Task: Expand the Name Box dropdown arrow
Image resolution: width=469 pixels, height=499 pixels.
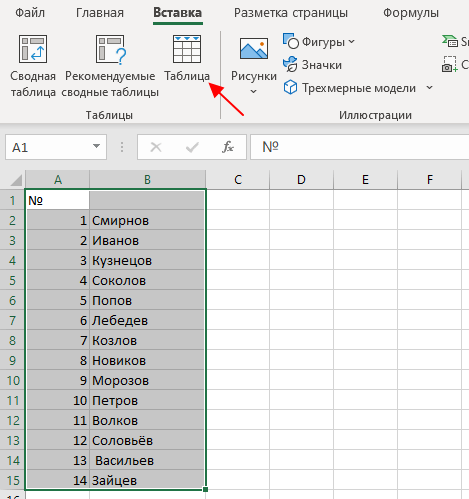Action: (96, 146)
